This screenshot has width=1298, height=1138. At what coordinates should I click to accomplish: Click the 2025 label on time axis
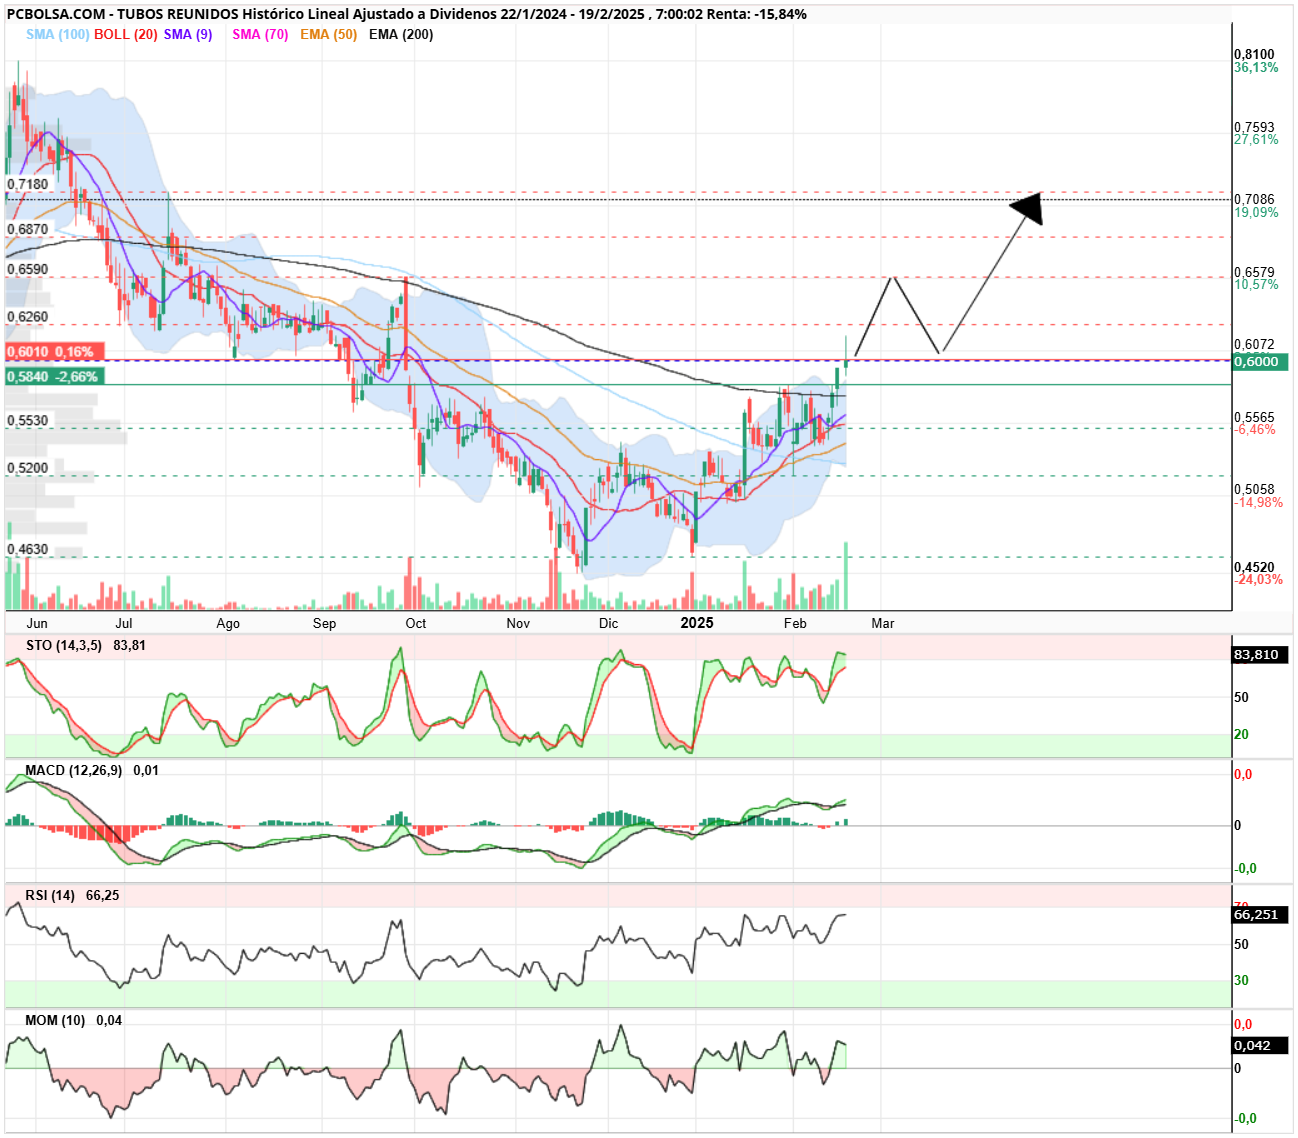[697, 623]
